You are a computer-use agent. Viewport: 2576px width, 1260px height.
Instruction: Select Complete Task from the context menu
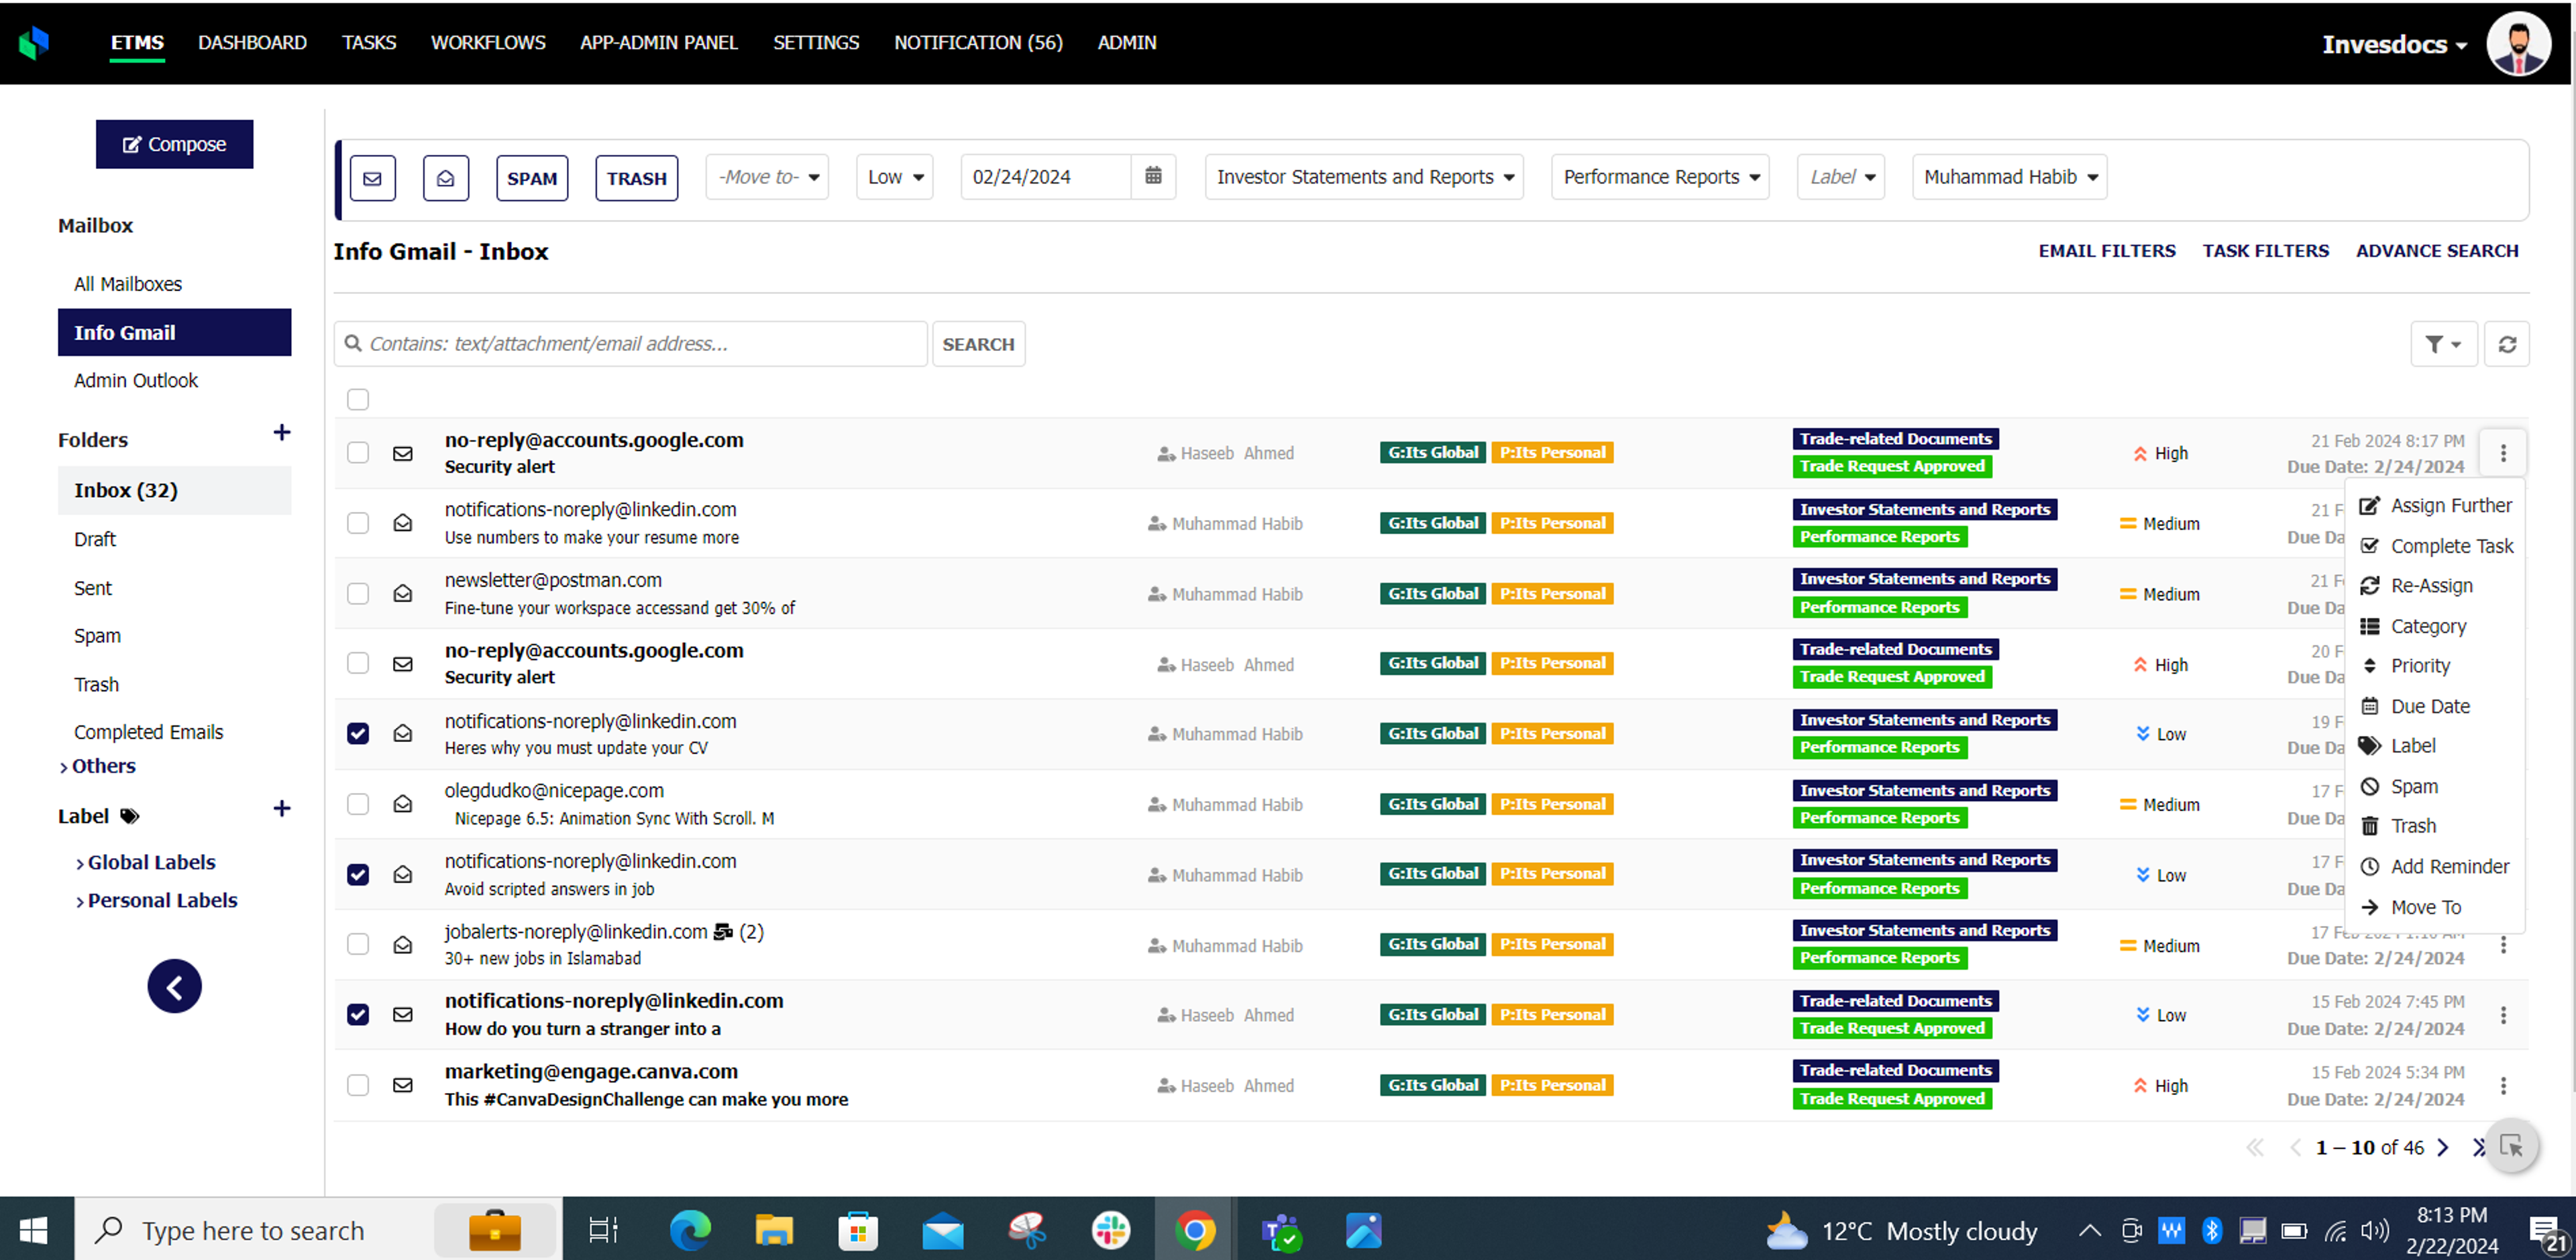pyautogui.click(x=2435, y=546)
